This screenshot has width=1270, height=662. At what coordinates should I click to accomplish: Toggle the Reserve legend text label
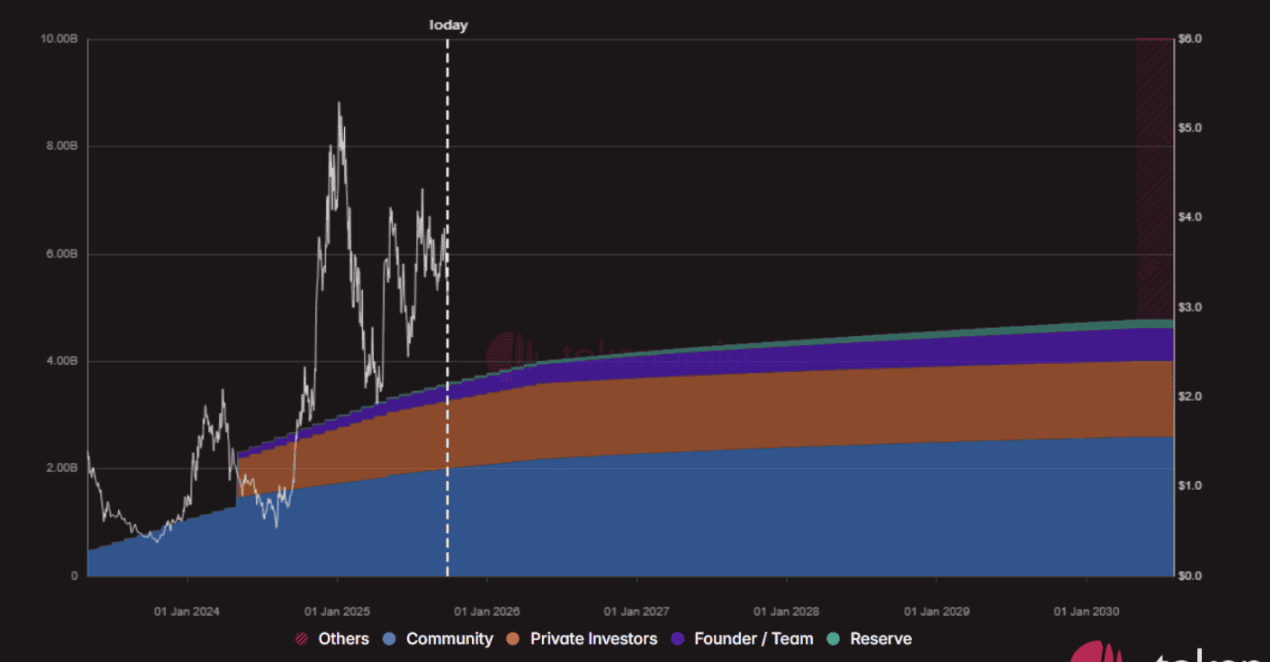pyautogui.click(x=880, y=639)
